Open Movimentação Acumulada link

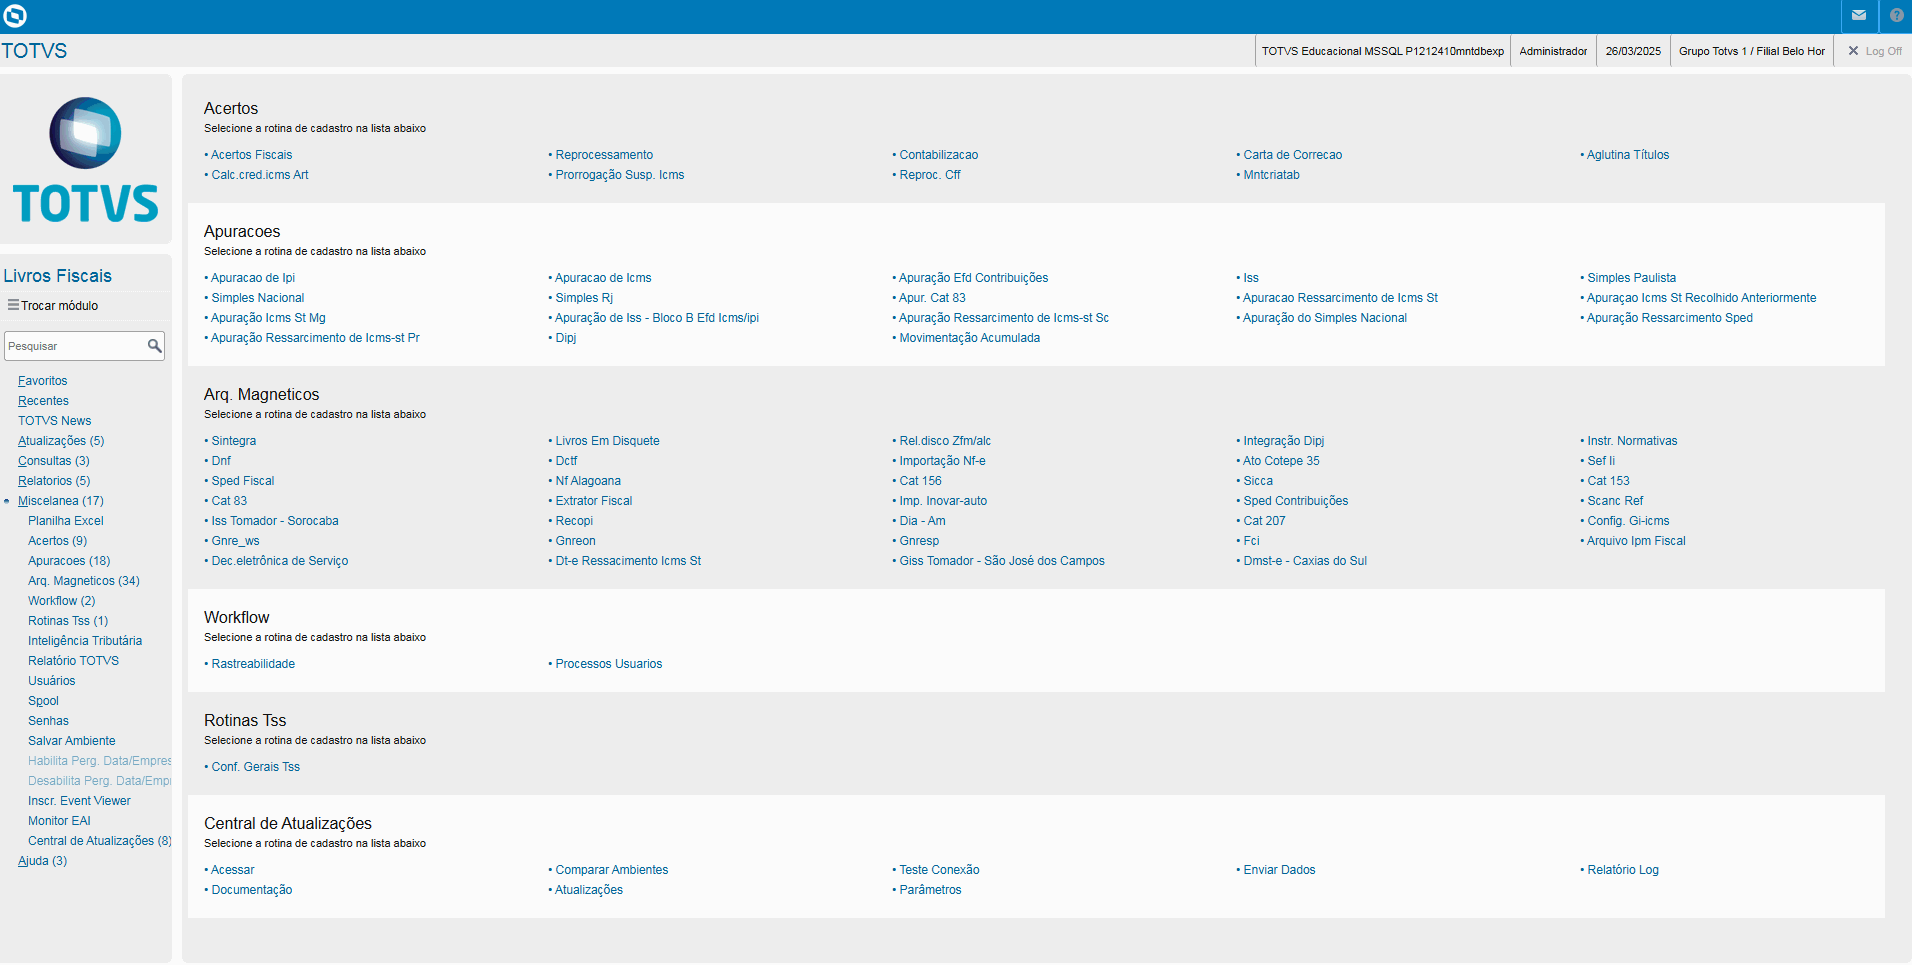(x=970, y=338)
